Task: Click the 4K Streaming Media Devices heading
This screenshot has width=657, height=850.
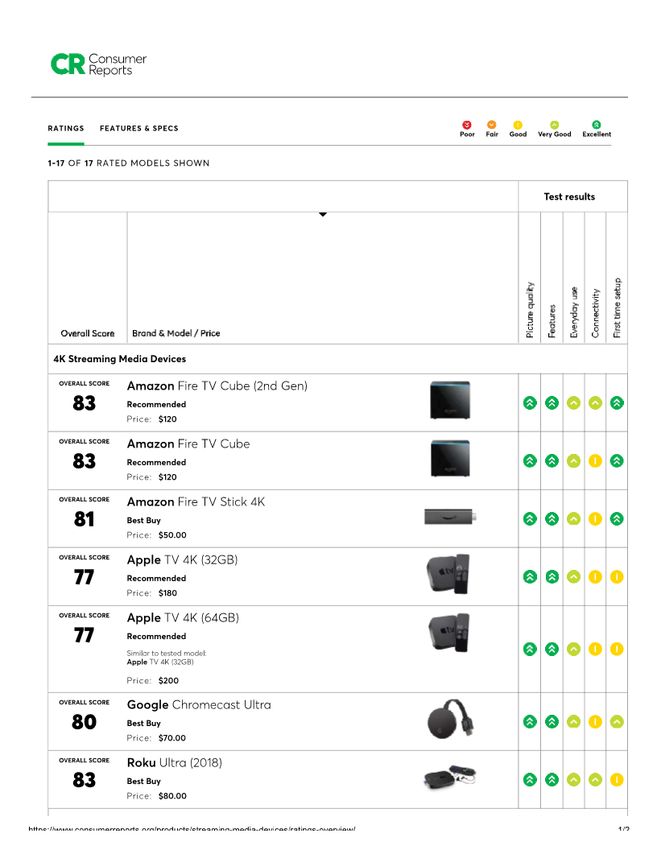Action: pyautogui.click(x=120, y=359)
